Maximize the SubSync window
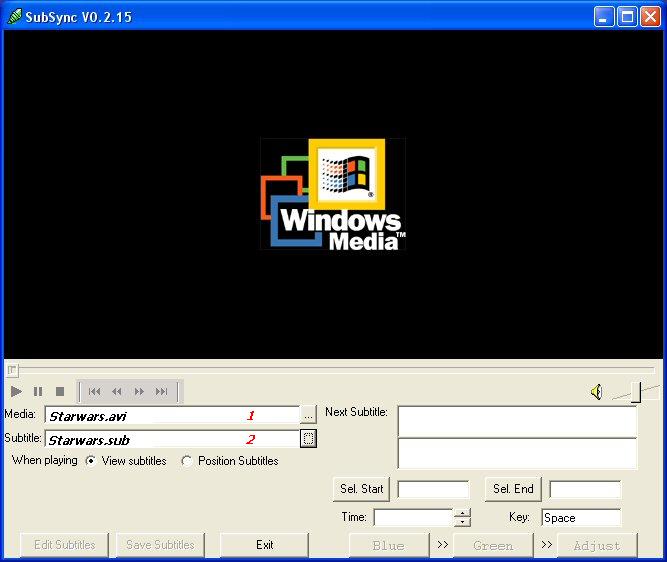 tap(627, 17)
